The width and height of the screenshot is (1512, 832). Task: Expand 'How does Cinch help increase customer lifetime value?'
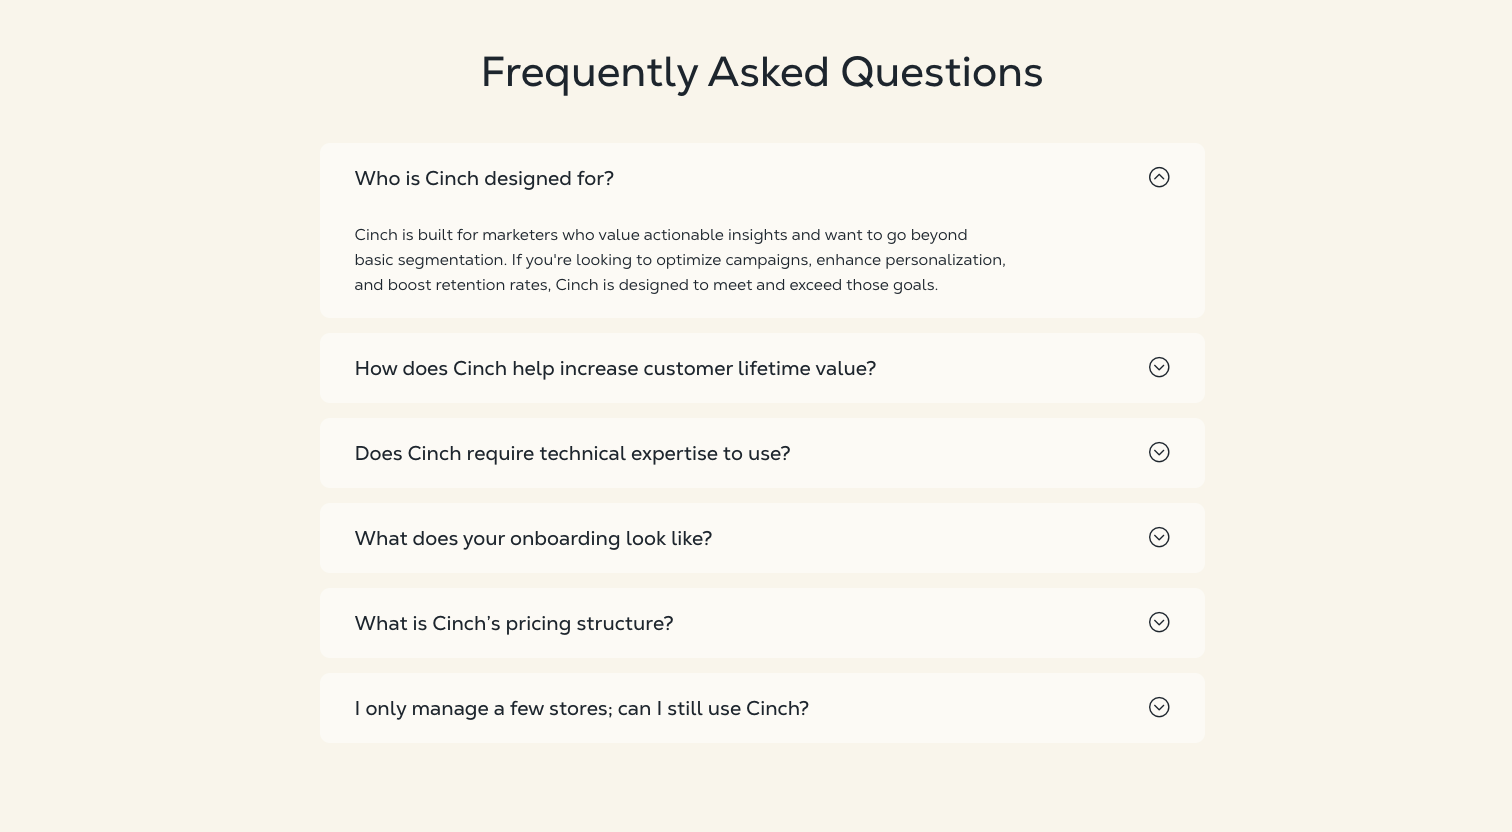coord(615,369)
